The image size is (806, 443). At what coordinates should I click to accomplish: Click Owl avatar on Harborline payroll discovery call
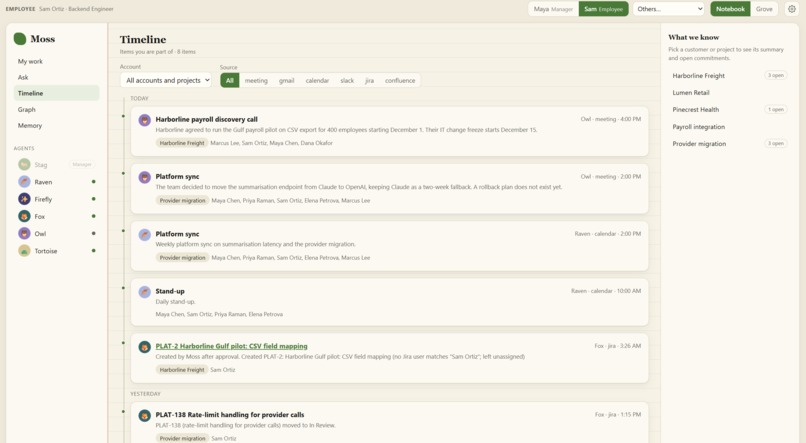click(x=144, y=120)
